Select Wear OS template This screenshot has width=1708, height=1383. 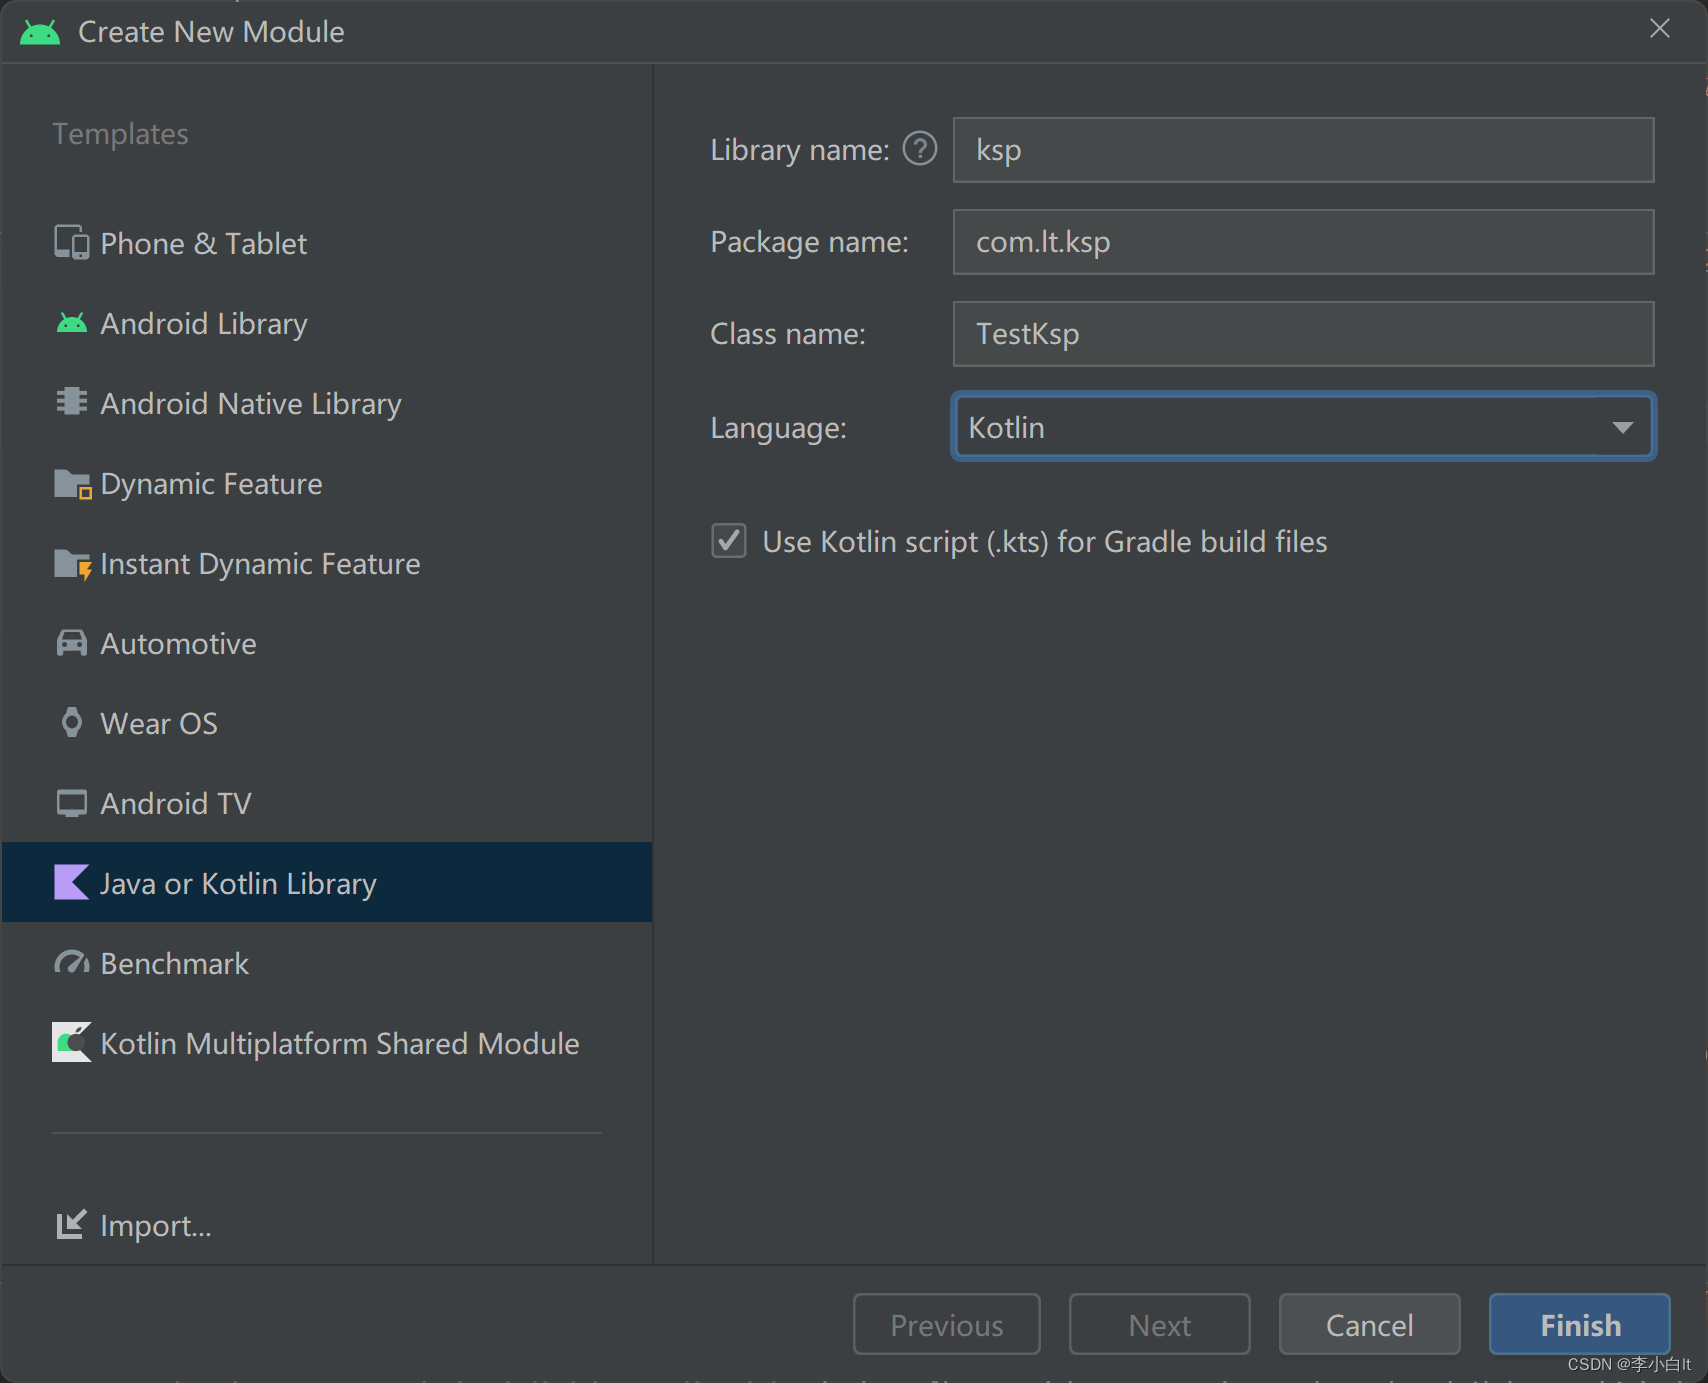(x=327, y=723)
